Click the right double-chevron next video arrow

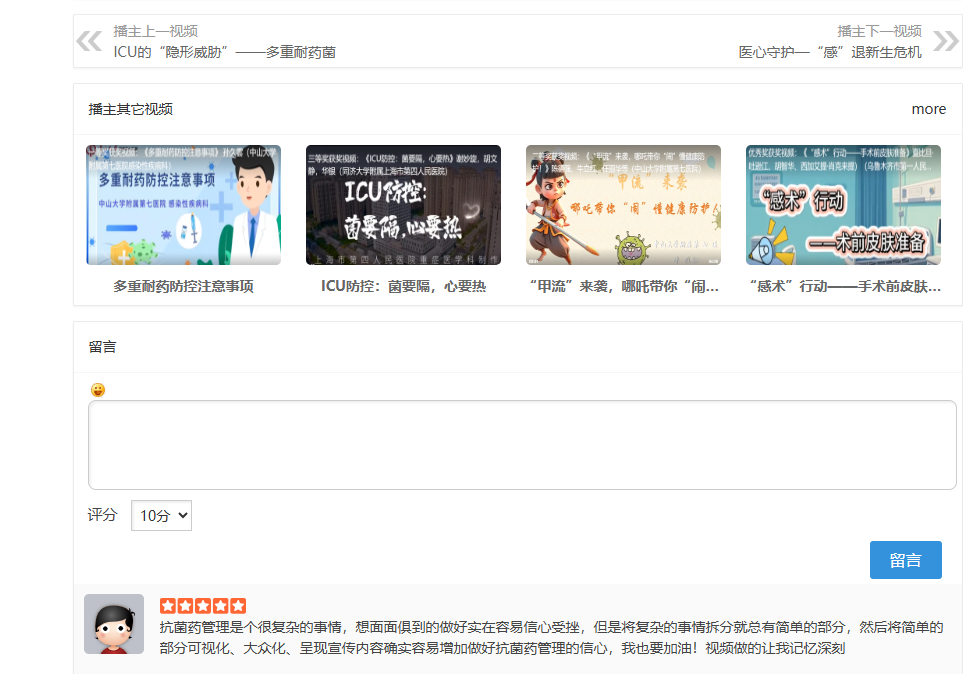click(945, 41)
